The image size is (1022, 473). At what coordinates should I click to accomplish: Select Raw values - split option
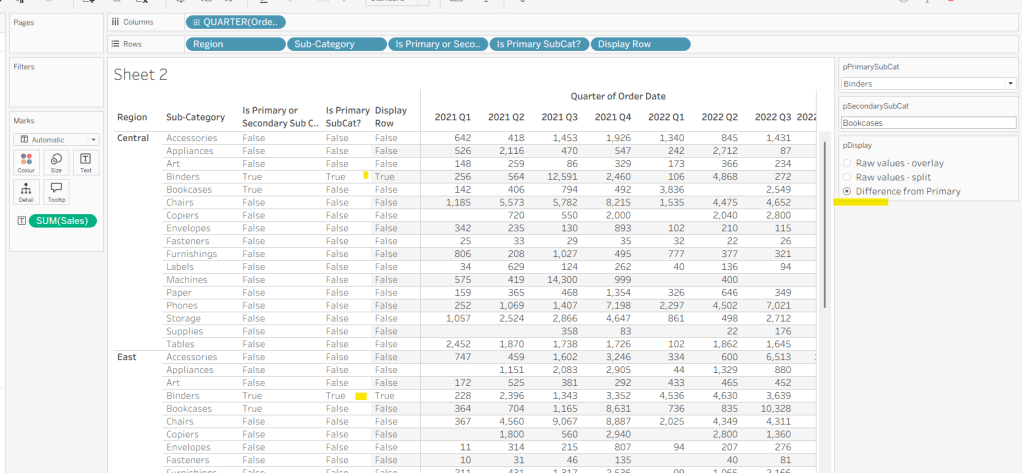(848, 176)
